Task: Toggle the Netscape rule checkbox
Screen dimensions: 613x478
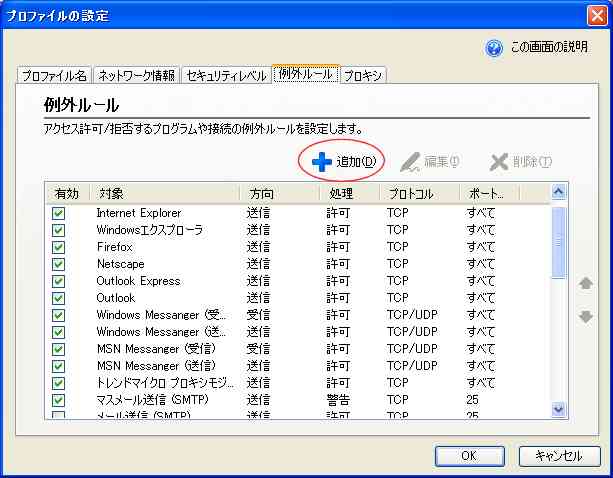Action: (x=58, y=264)
